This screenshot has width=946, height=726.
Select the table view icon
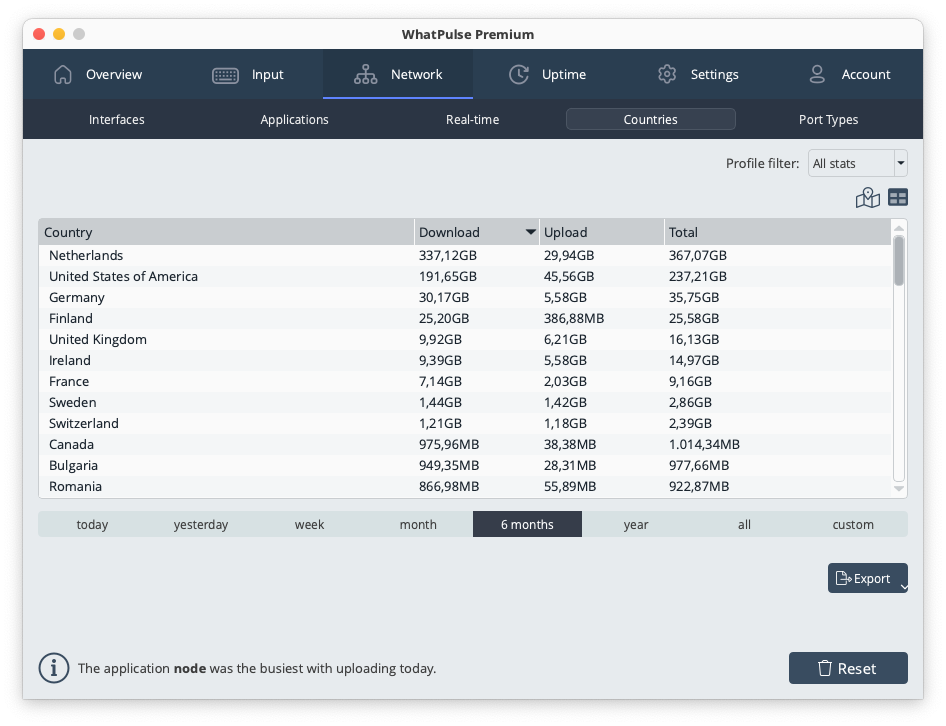click(897, 198)
